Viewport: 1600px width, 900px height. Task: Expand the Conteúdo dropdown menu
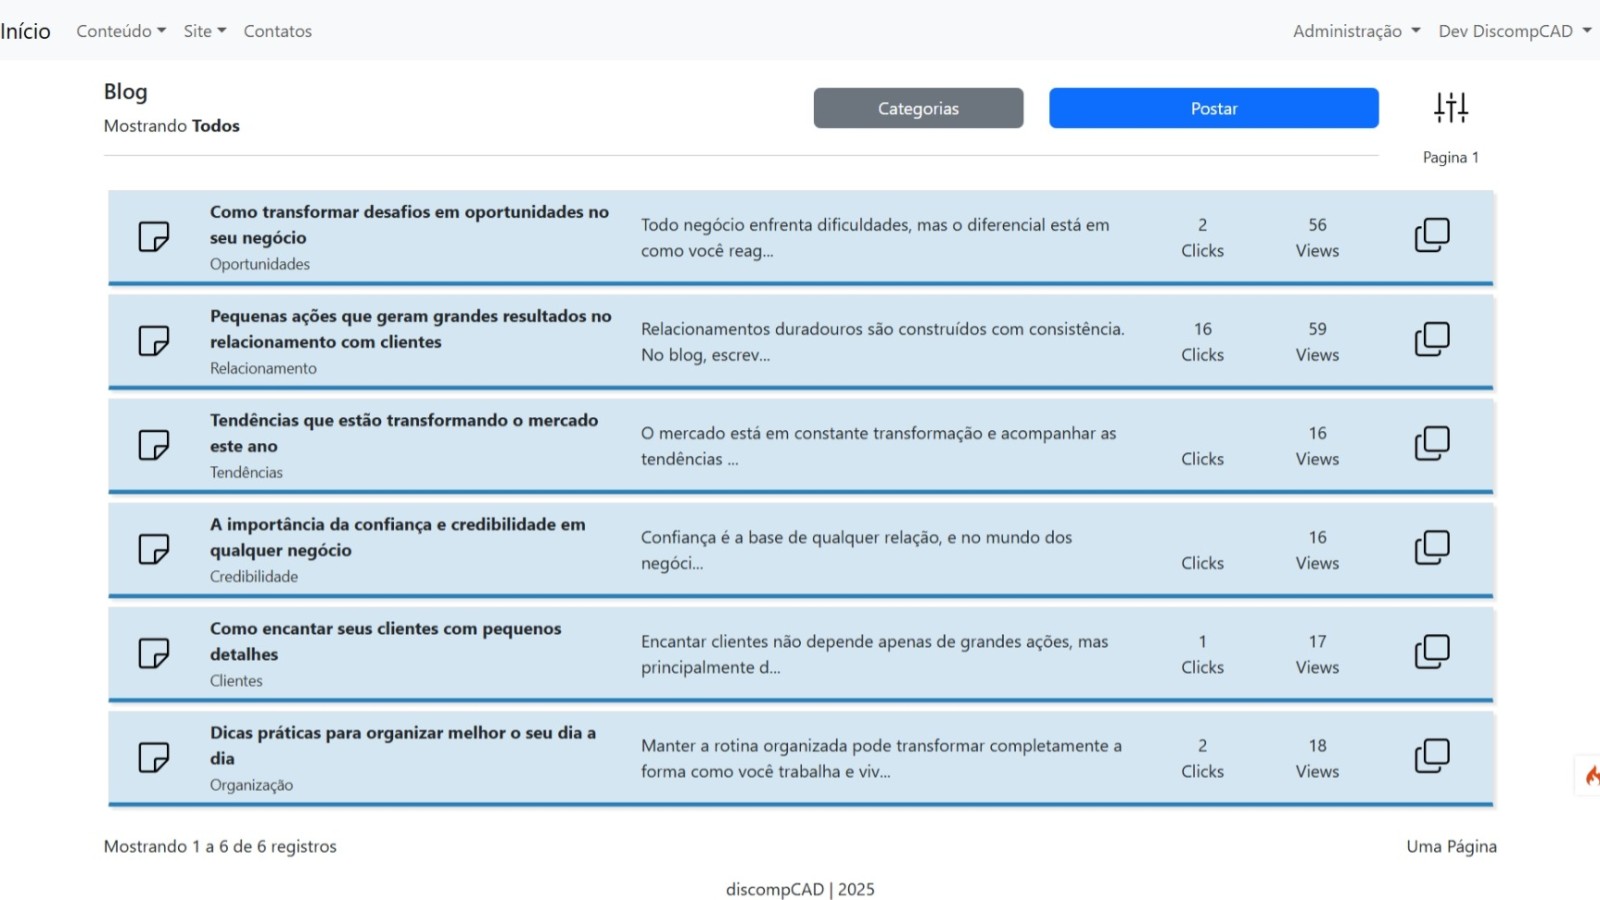point(121,31)
